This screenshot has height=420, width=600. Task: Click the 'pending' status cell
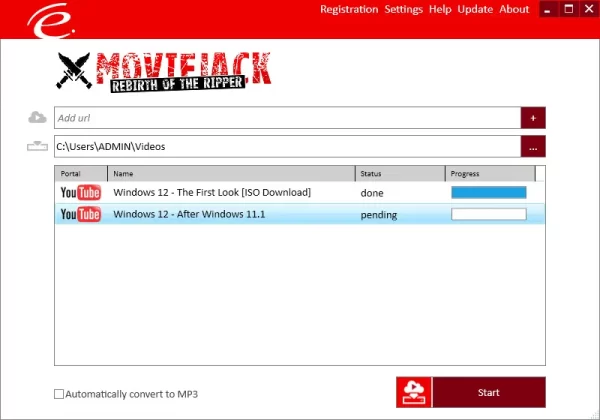tap(379, 215)
